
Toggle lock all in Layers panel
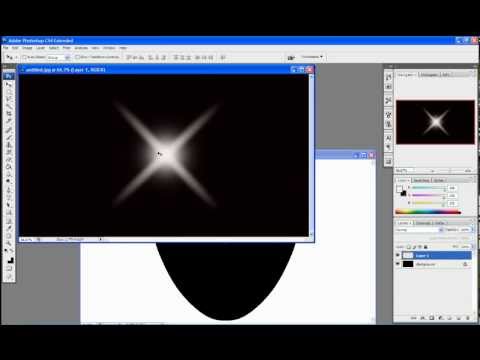click(426, 247)
